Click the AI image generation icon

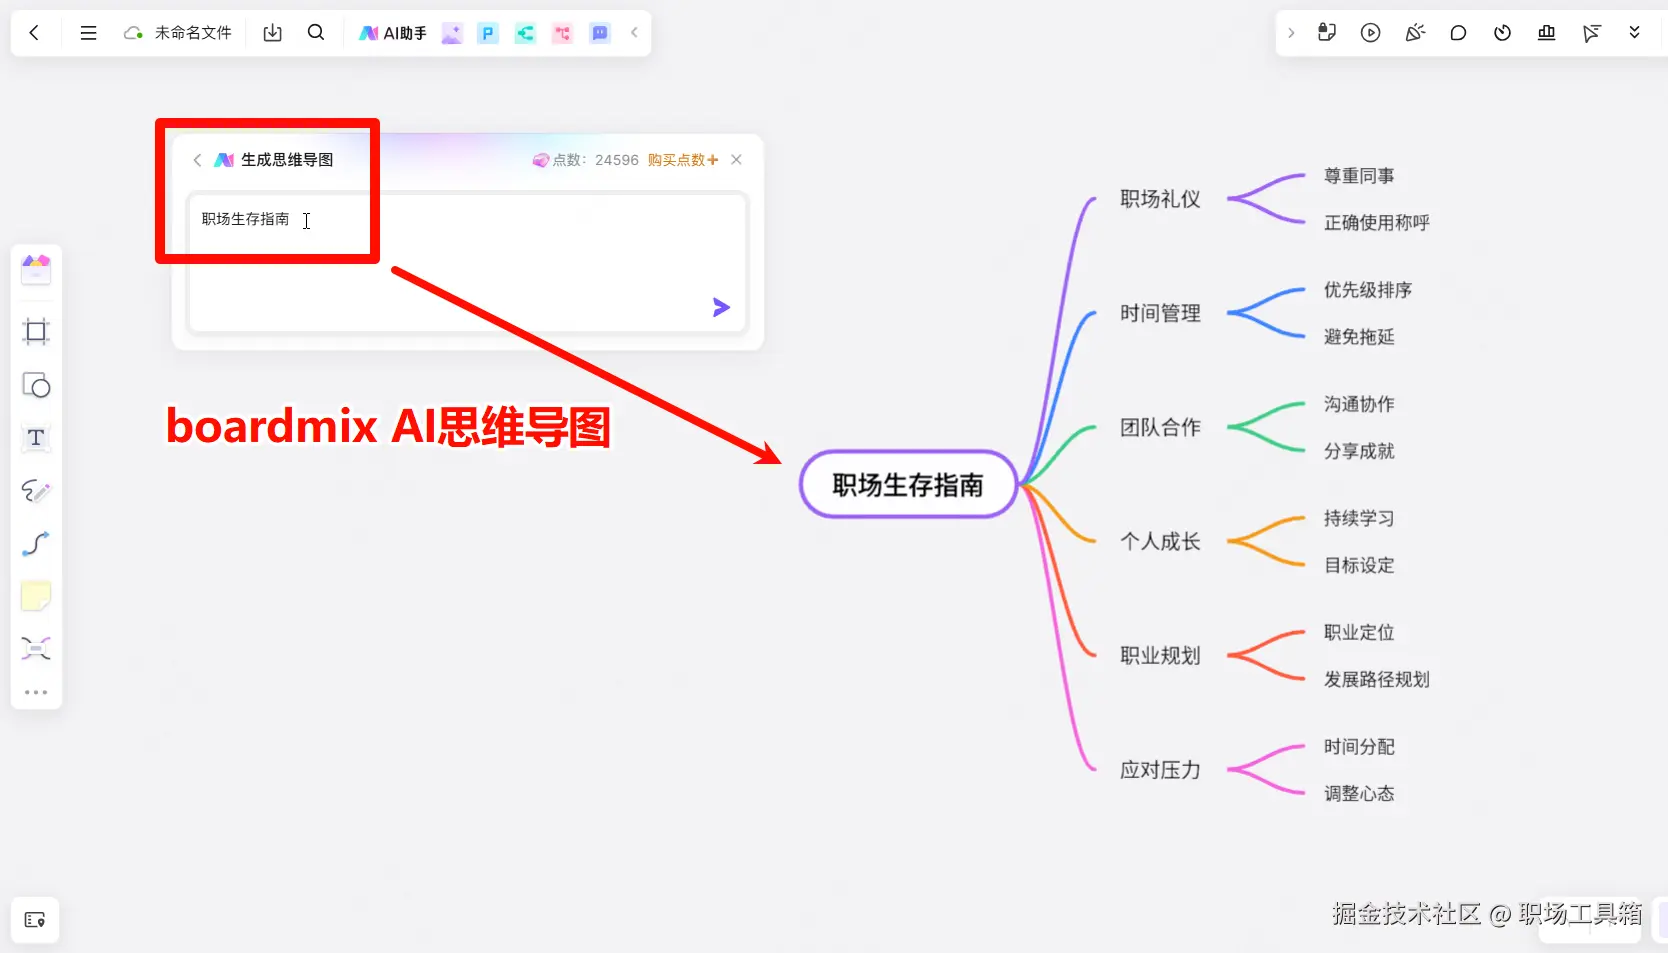coord(452,33)
